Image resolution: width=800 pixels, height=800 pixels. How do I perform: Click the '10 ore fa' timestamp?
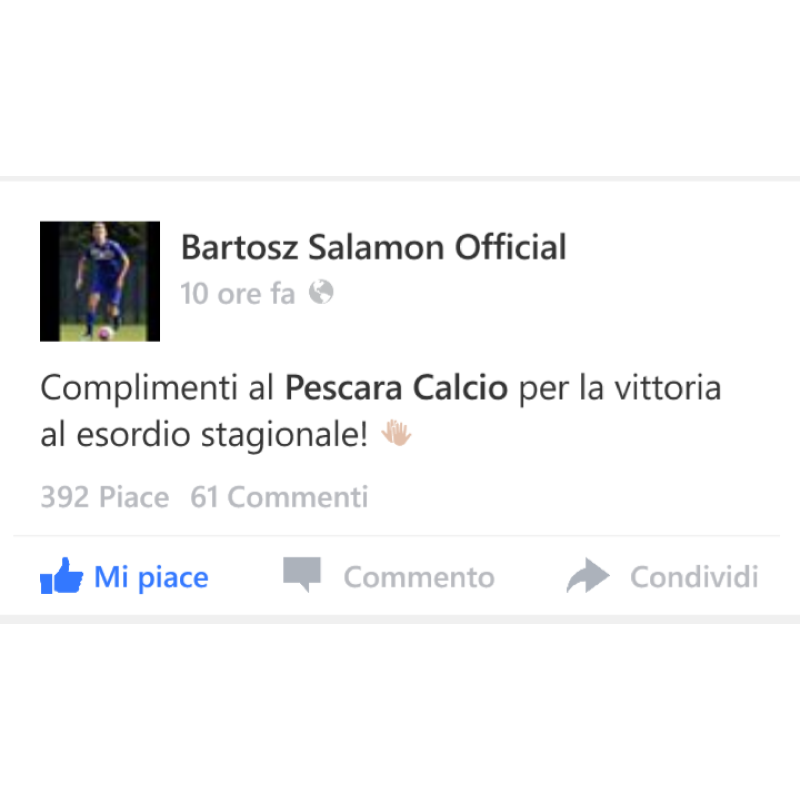[238, 294]
